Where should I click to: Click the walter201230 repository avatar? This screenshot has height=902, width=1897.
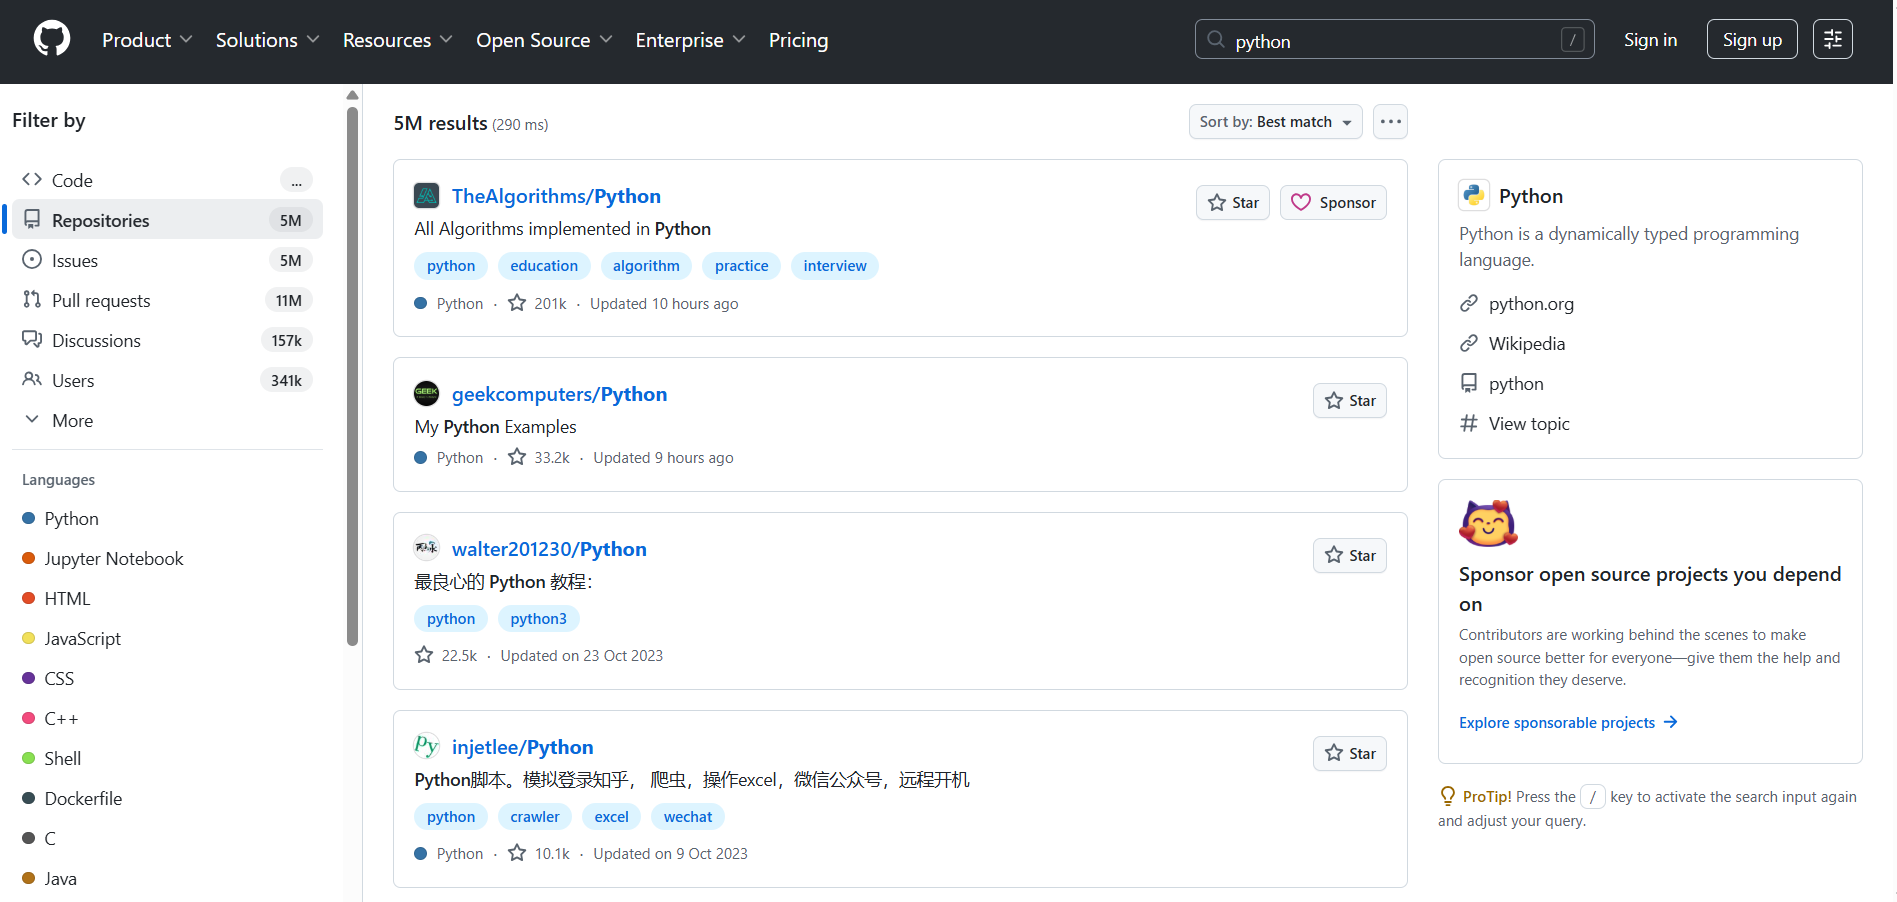pos(427,548)
